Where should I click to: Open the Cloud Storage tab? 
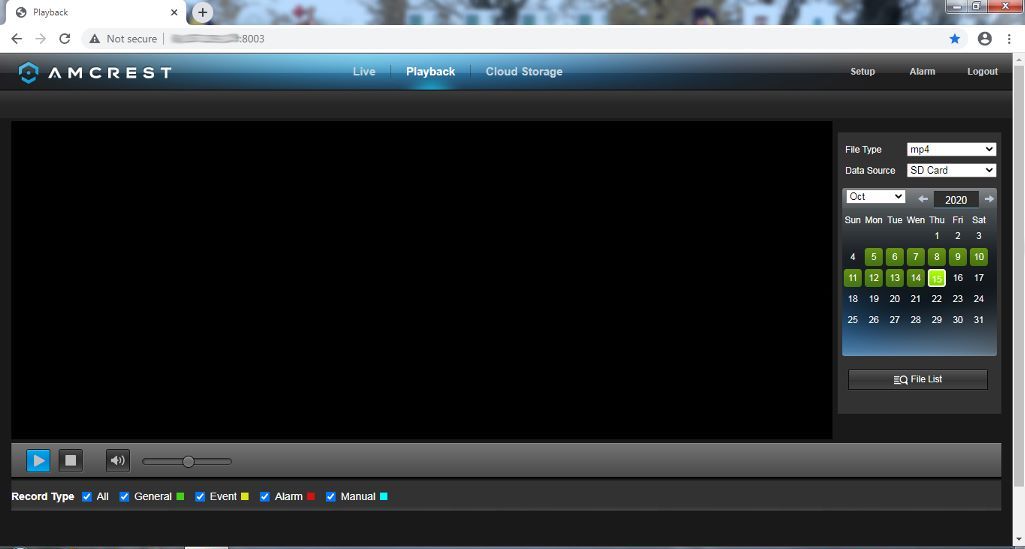(x=524, y=72)
